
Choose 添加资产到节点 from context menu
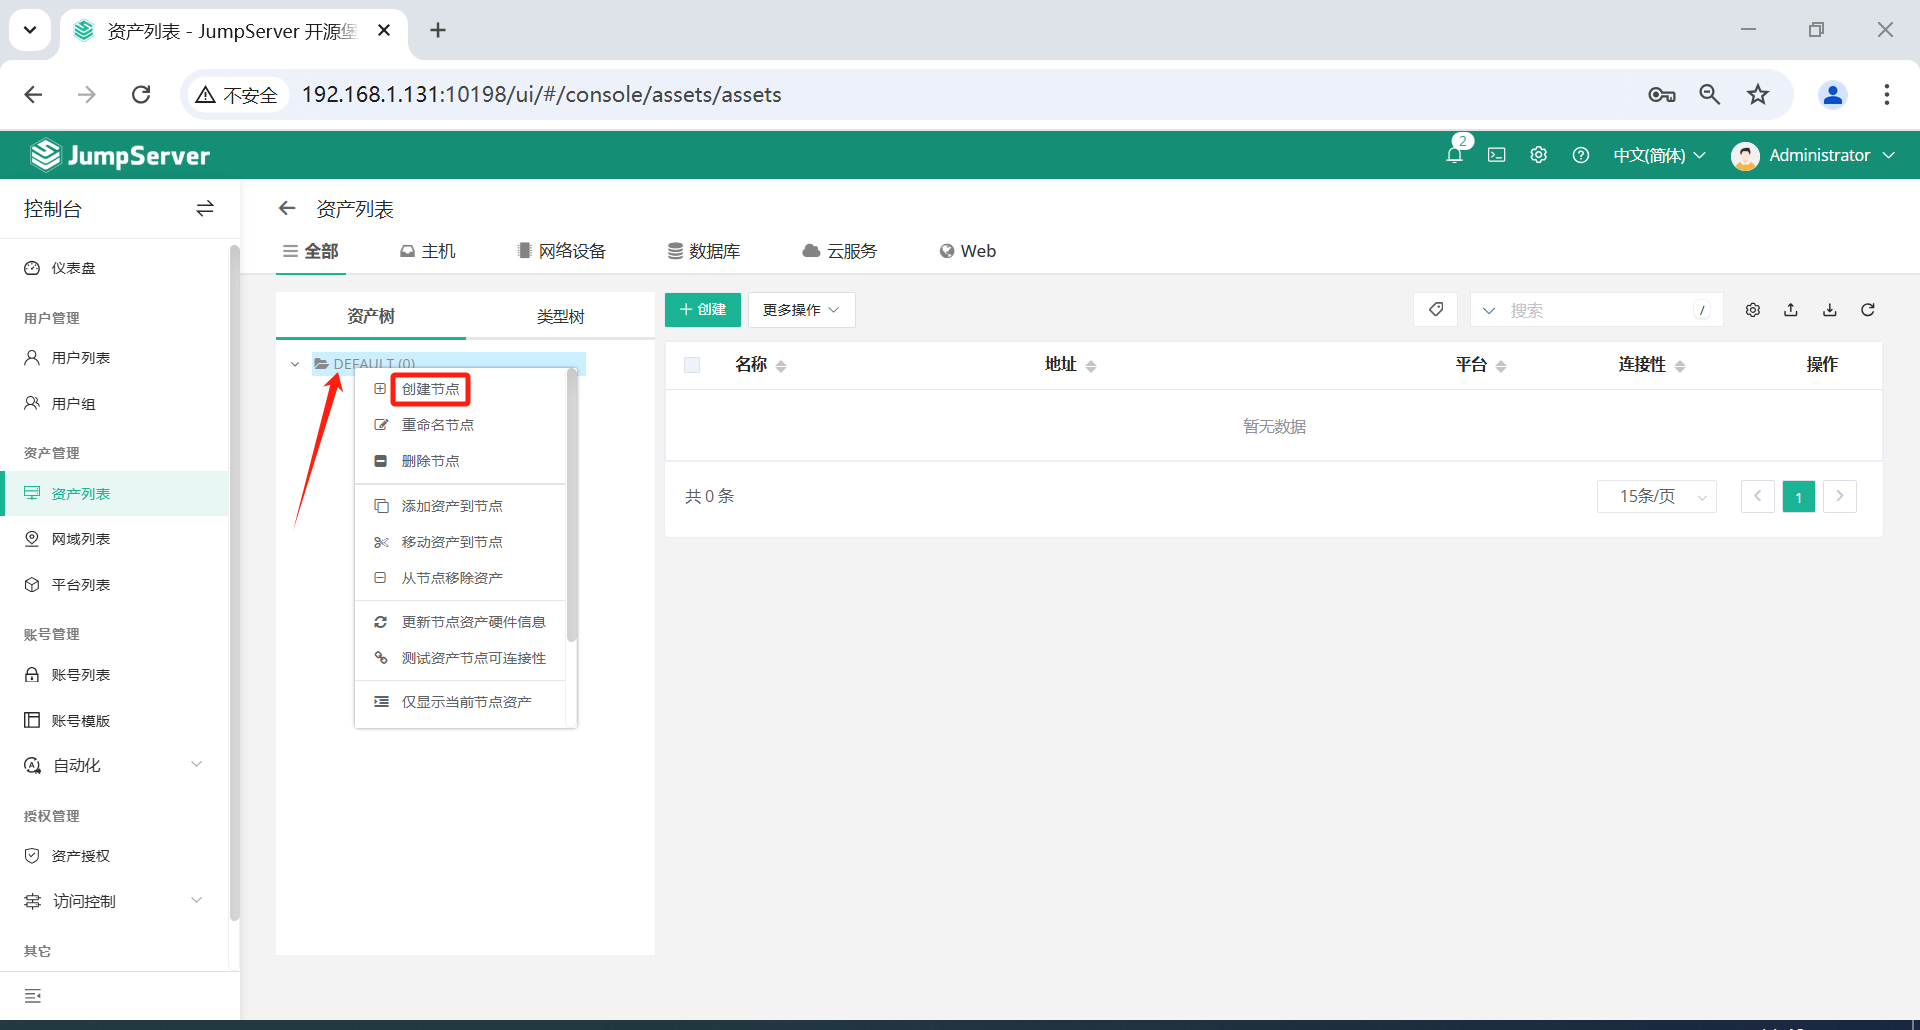(452, 506)
